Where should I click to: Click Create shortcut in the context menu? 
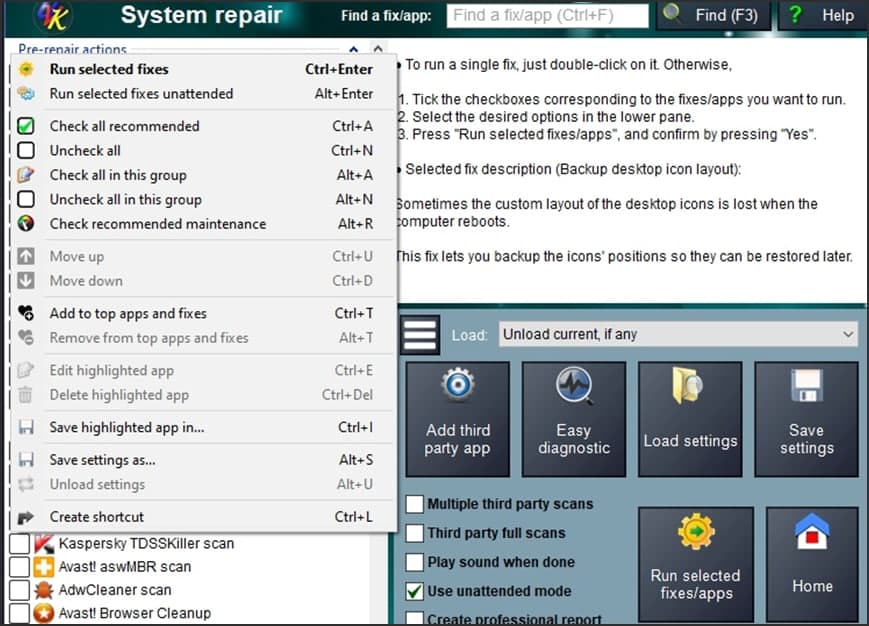tap(97, 517)
